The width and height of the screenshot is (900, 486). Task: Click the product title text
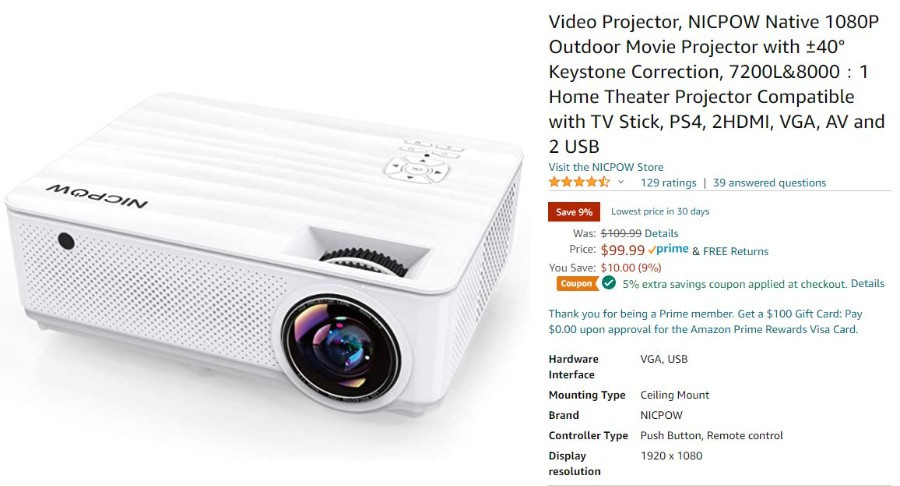(716, 84)
